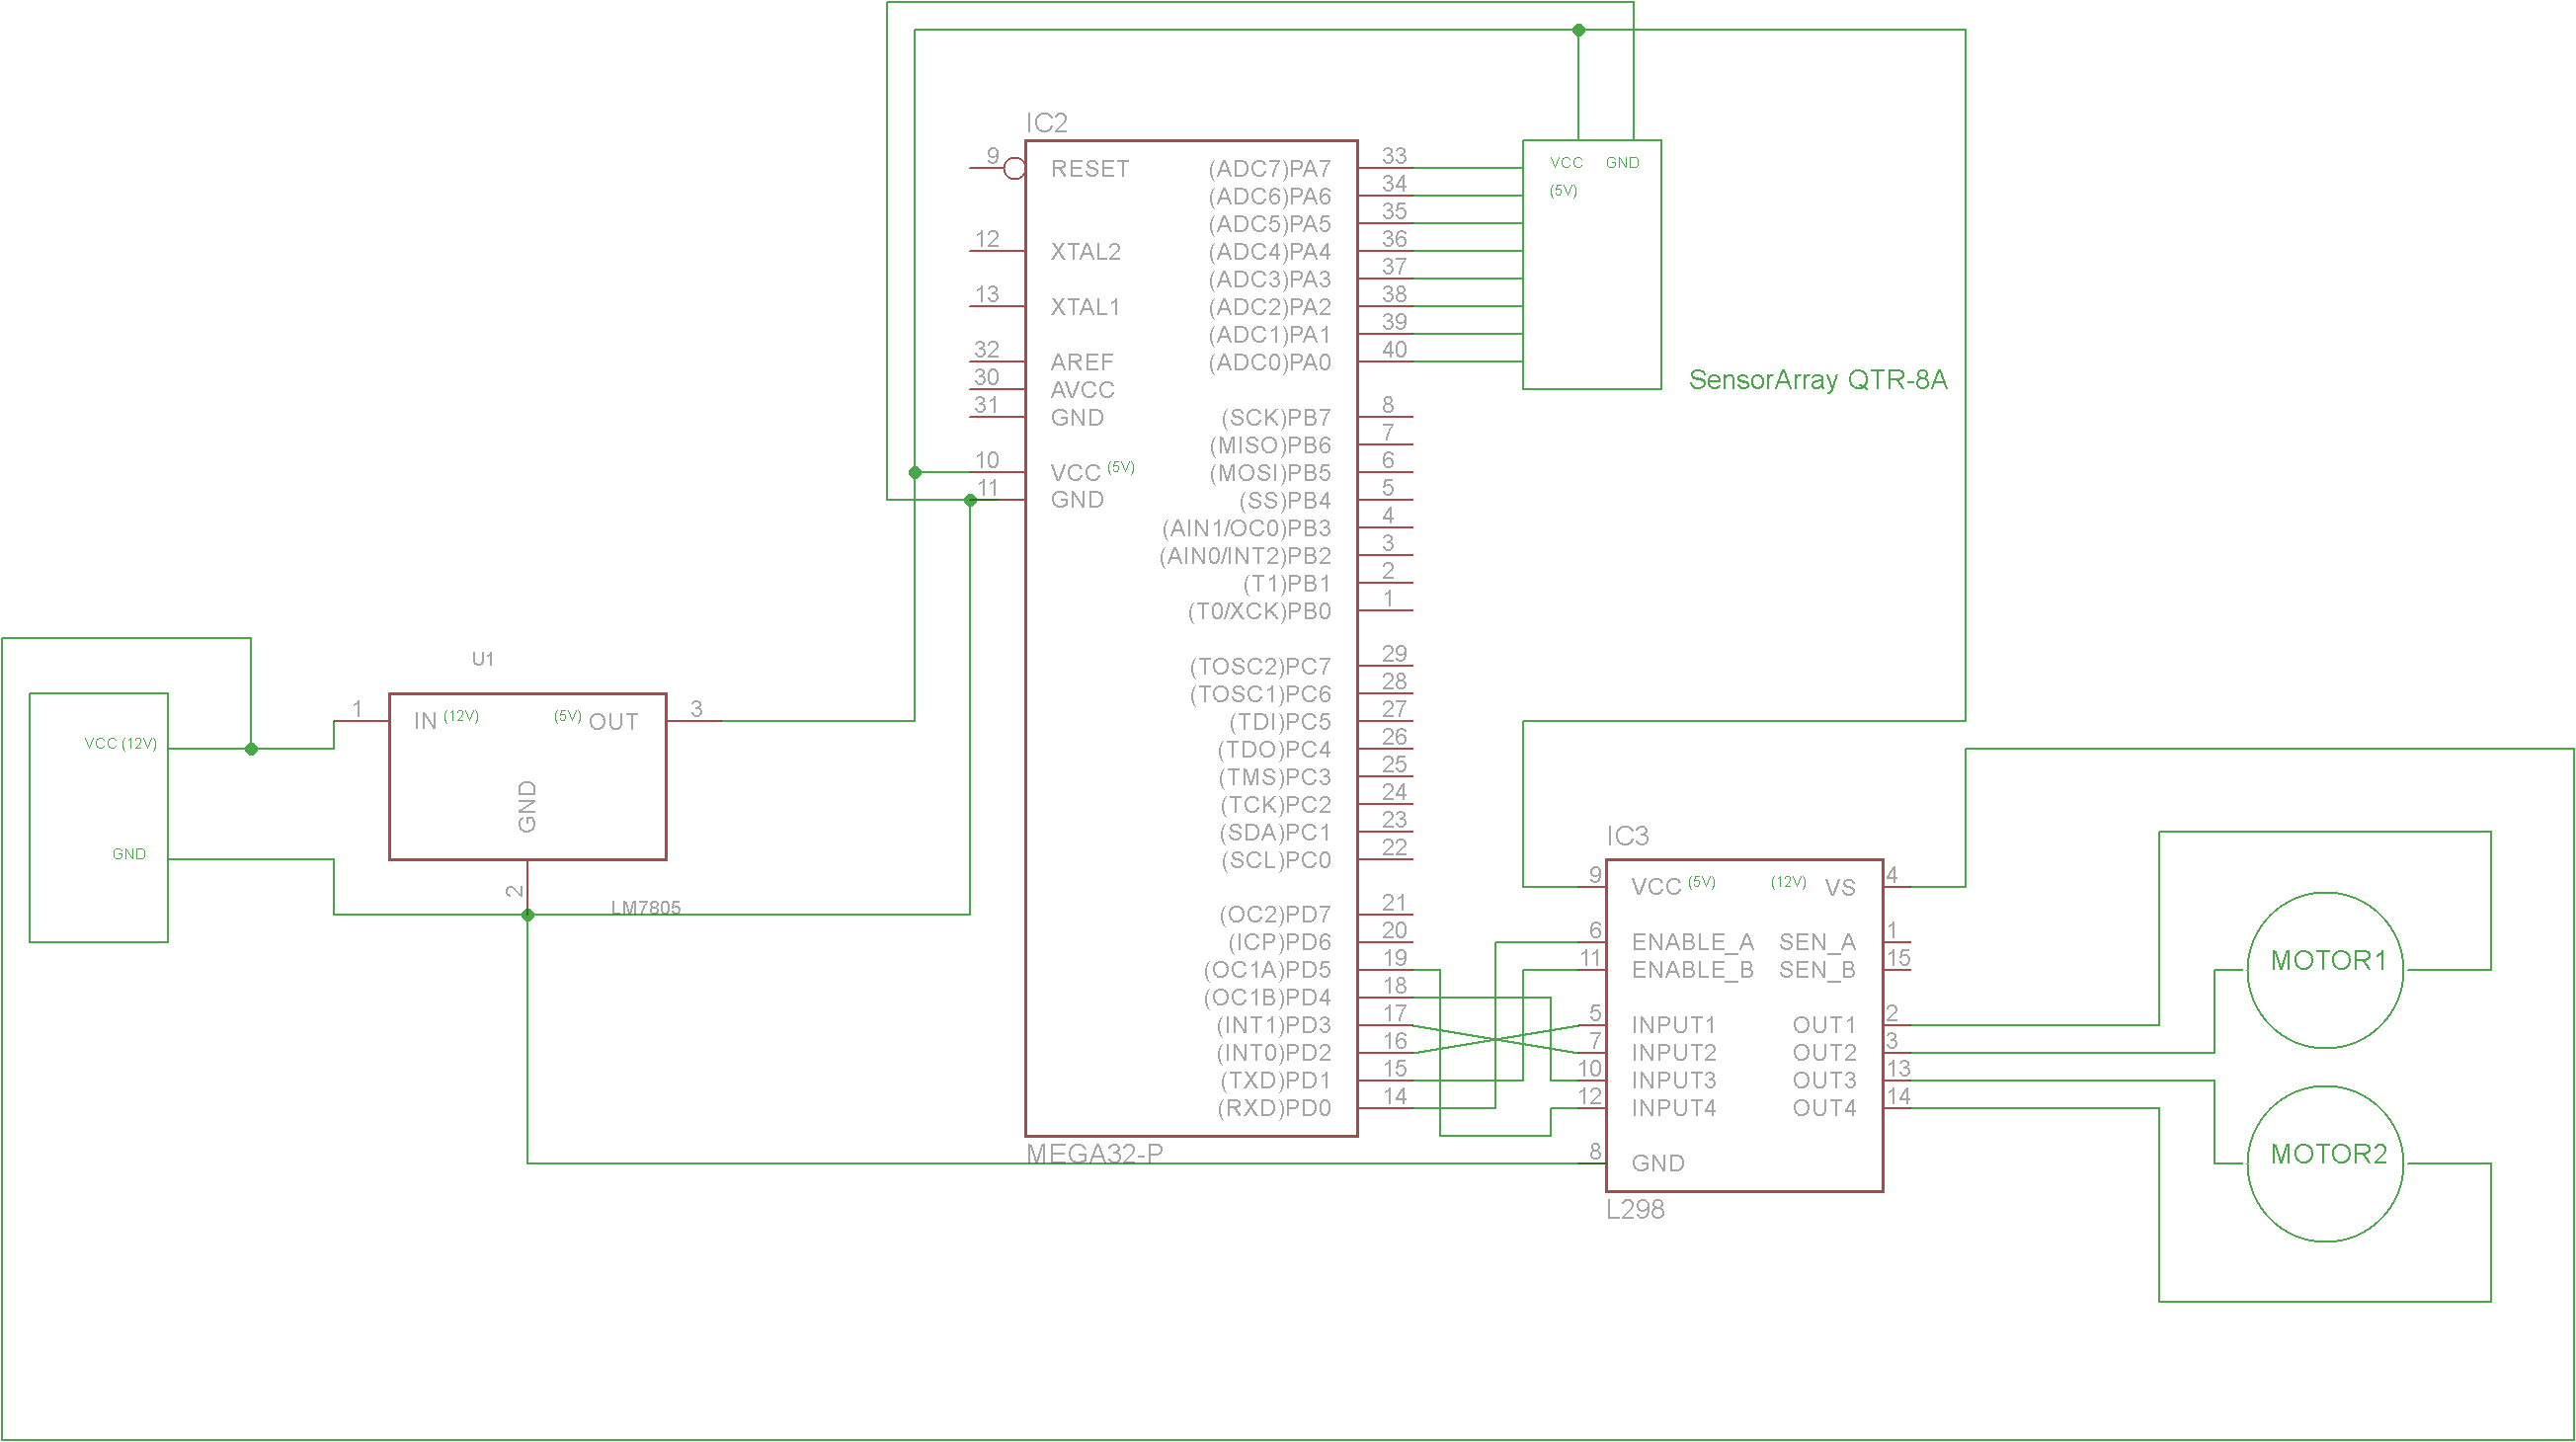Click the (OC2)PD7 pin label
Image resolution: width=2576 pixels, height=1442 pixels.
click(1275, 916)
